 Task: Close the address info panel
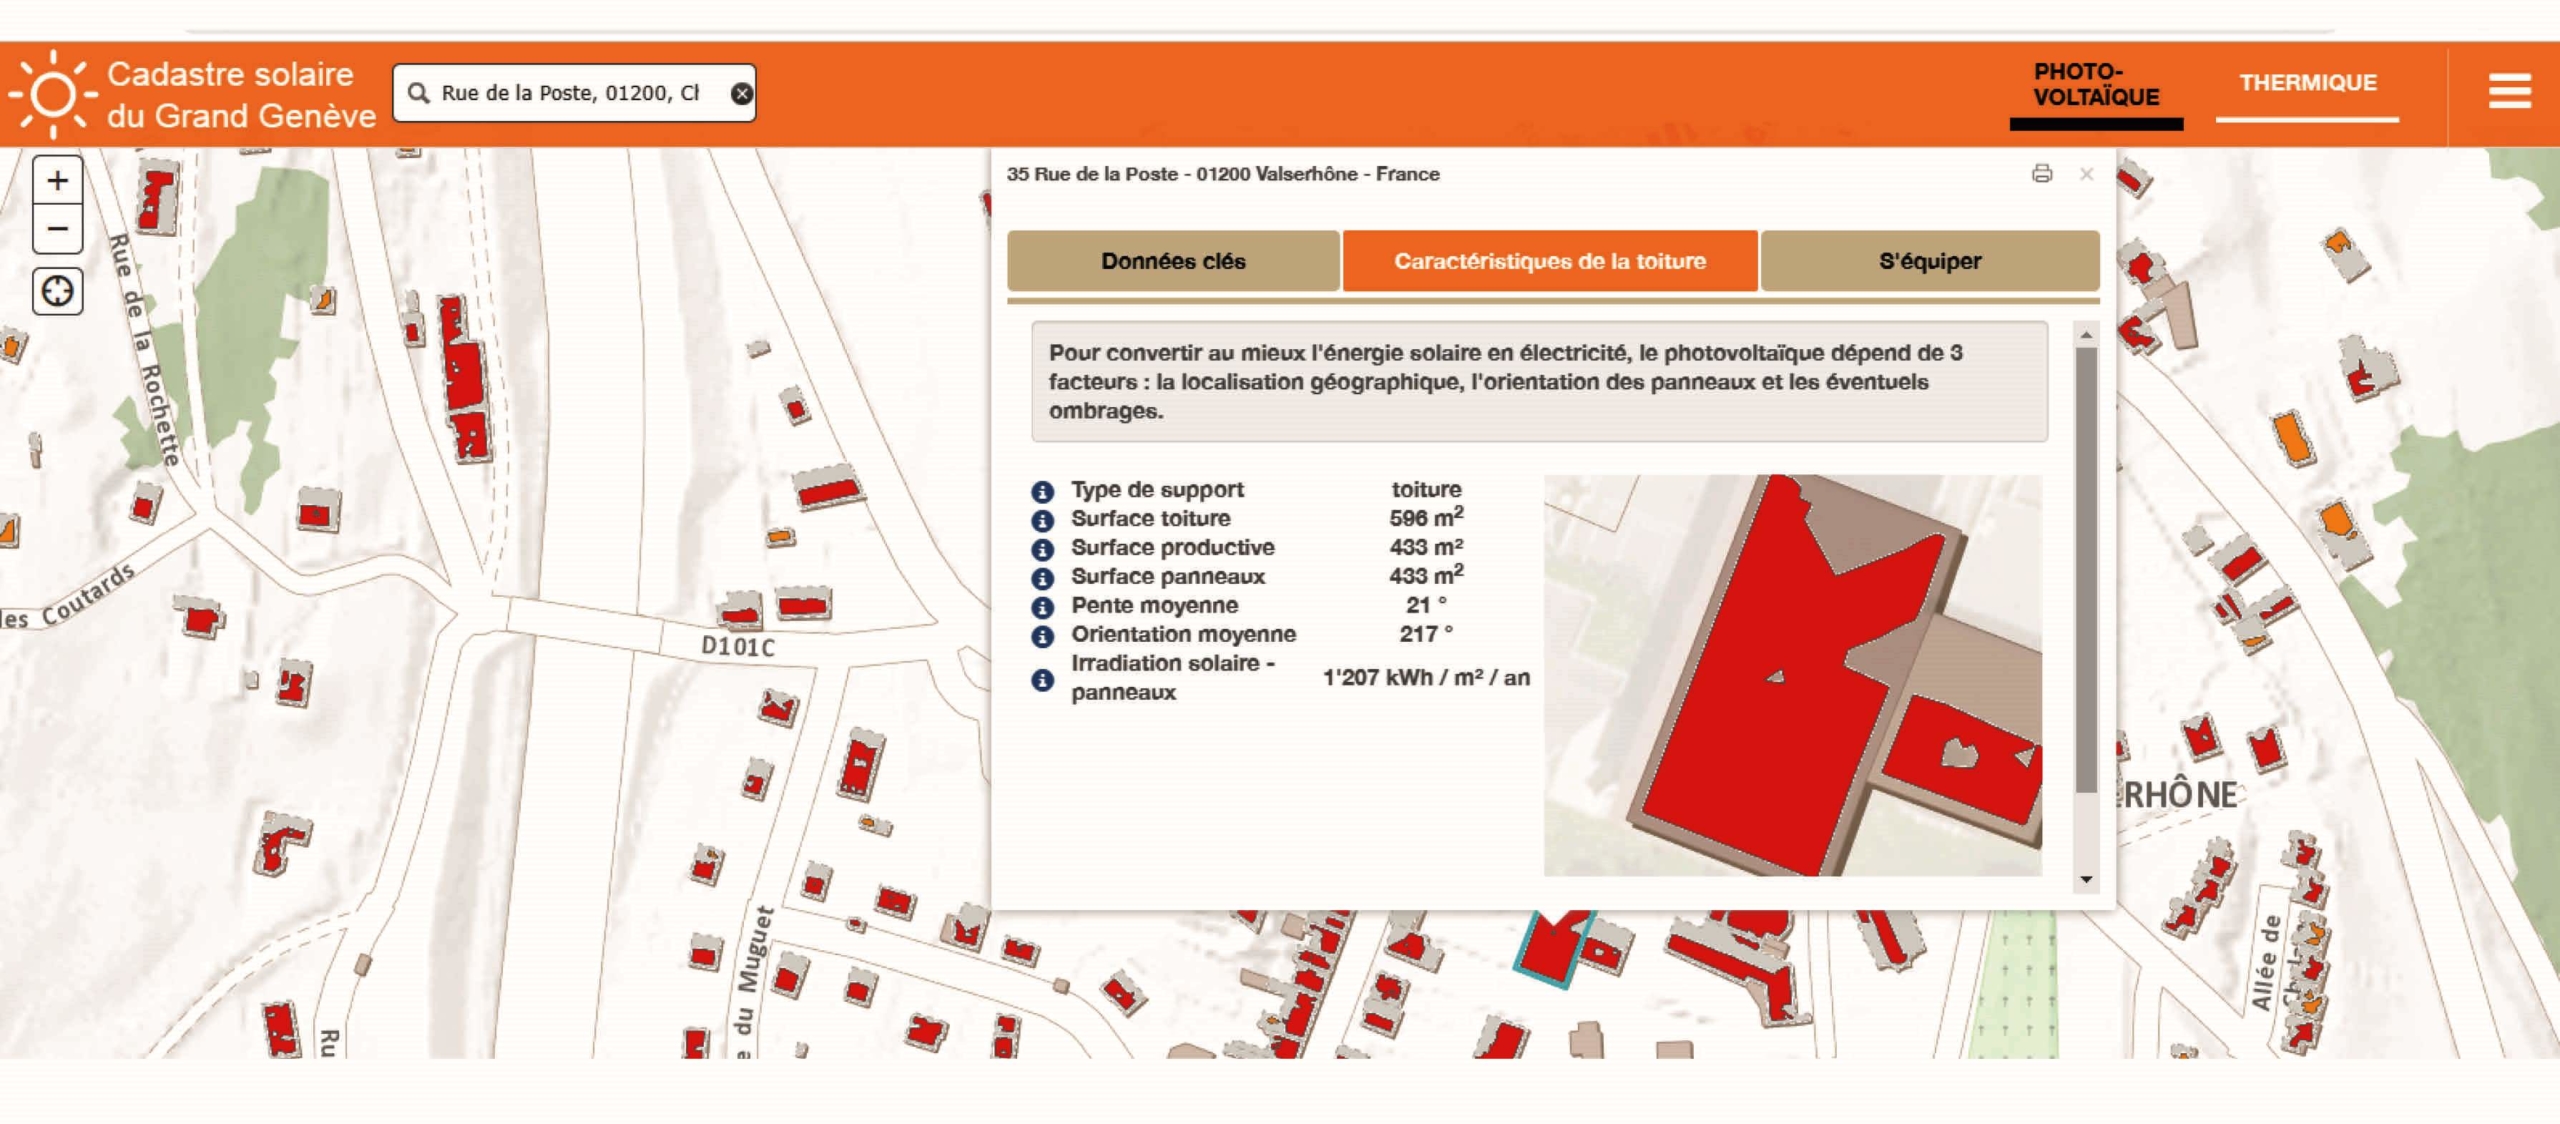pos(2086,174)
